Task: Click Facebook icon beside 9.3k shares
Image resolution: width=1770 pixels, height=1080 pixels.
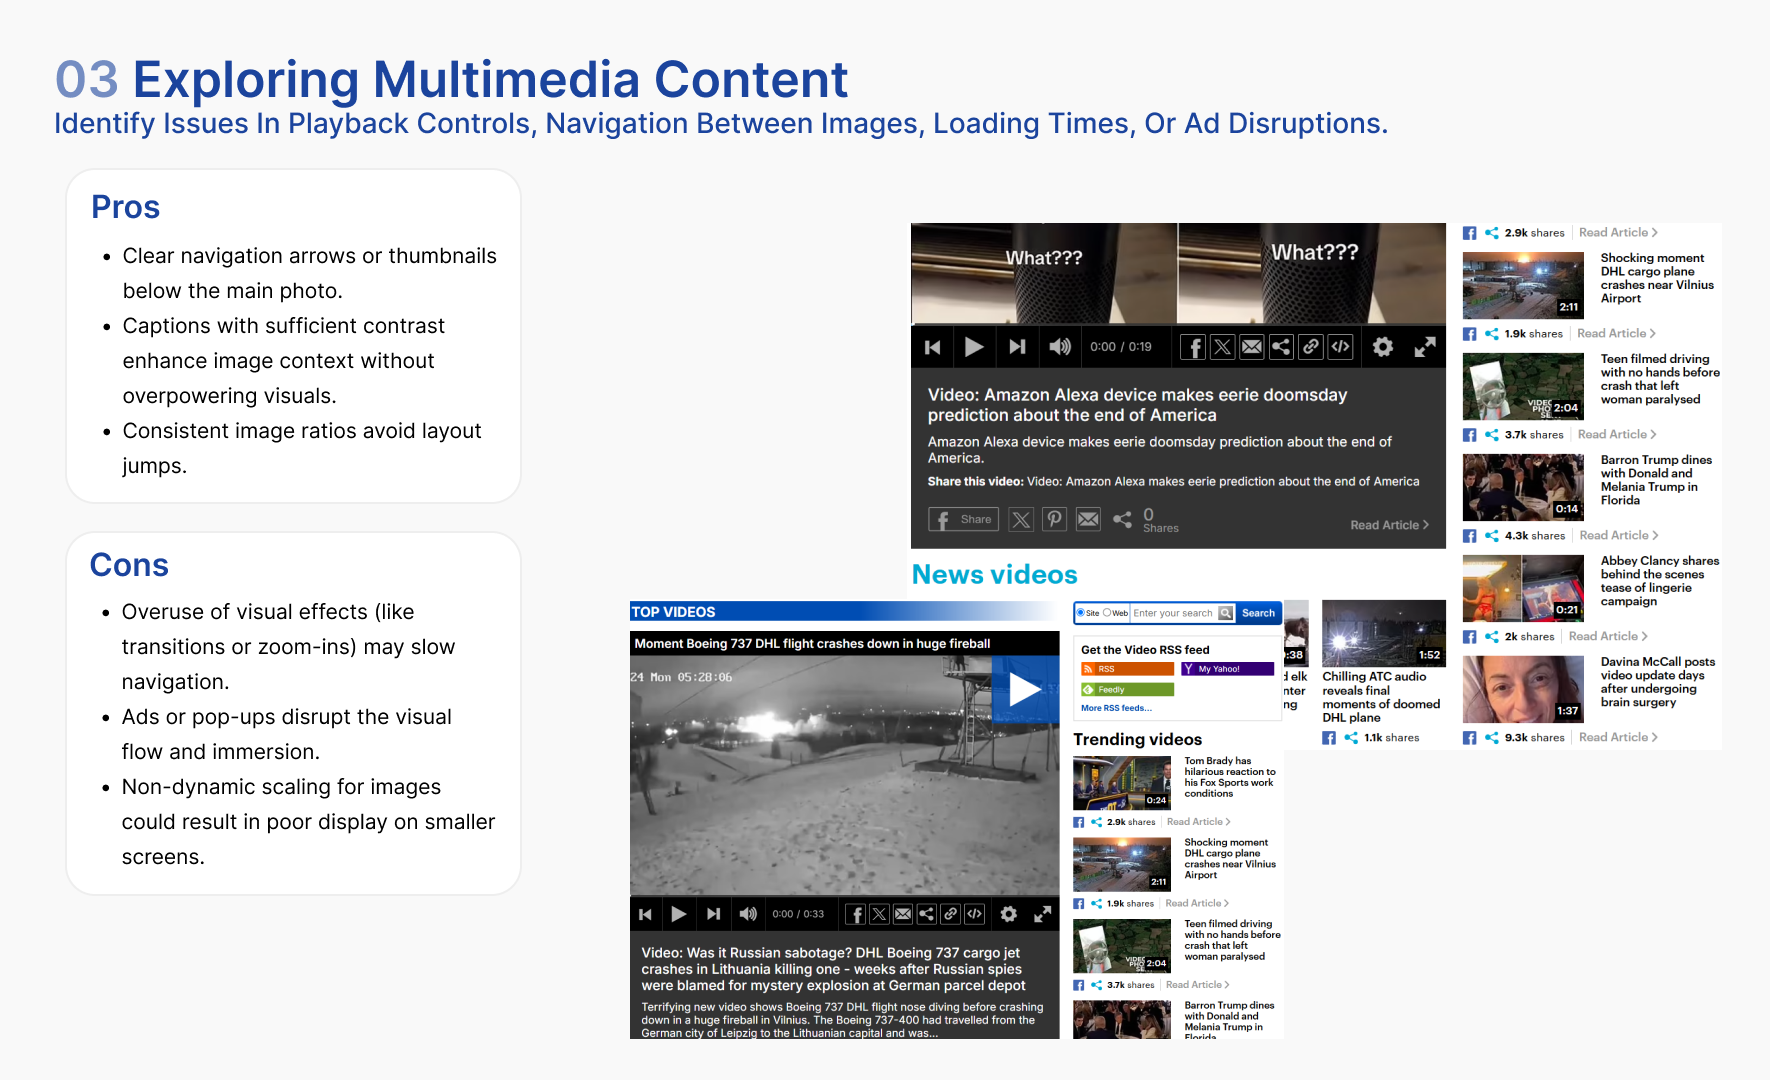Action: point(1470,738)
